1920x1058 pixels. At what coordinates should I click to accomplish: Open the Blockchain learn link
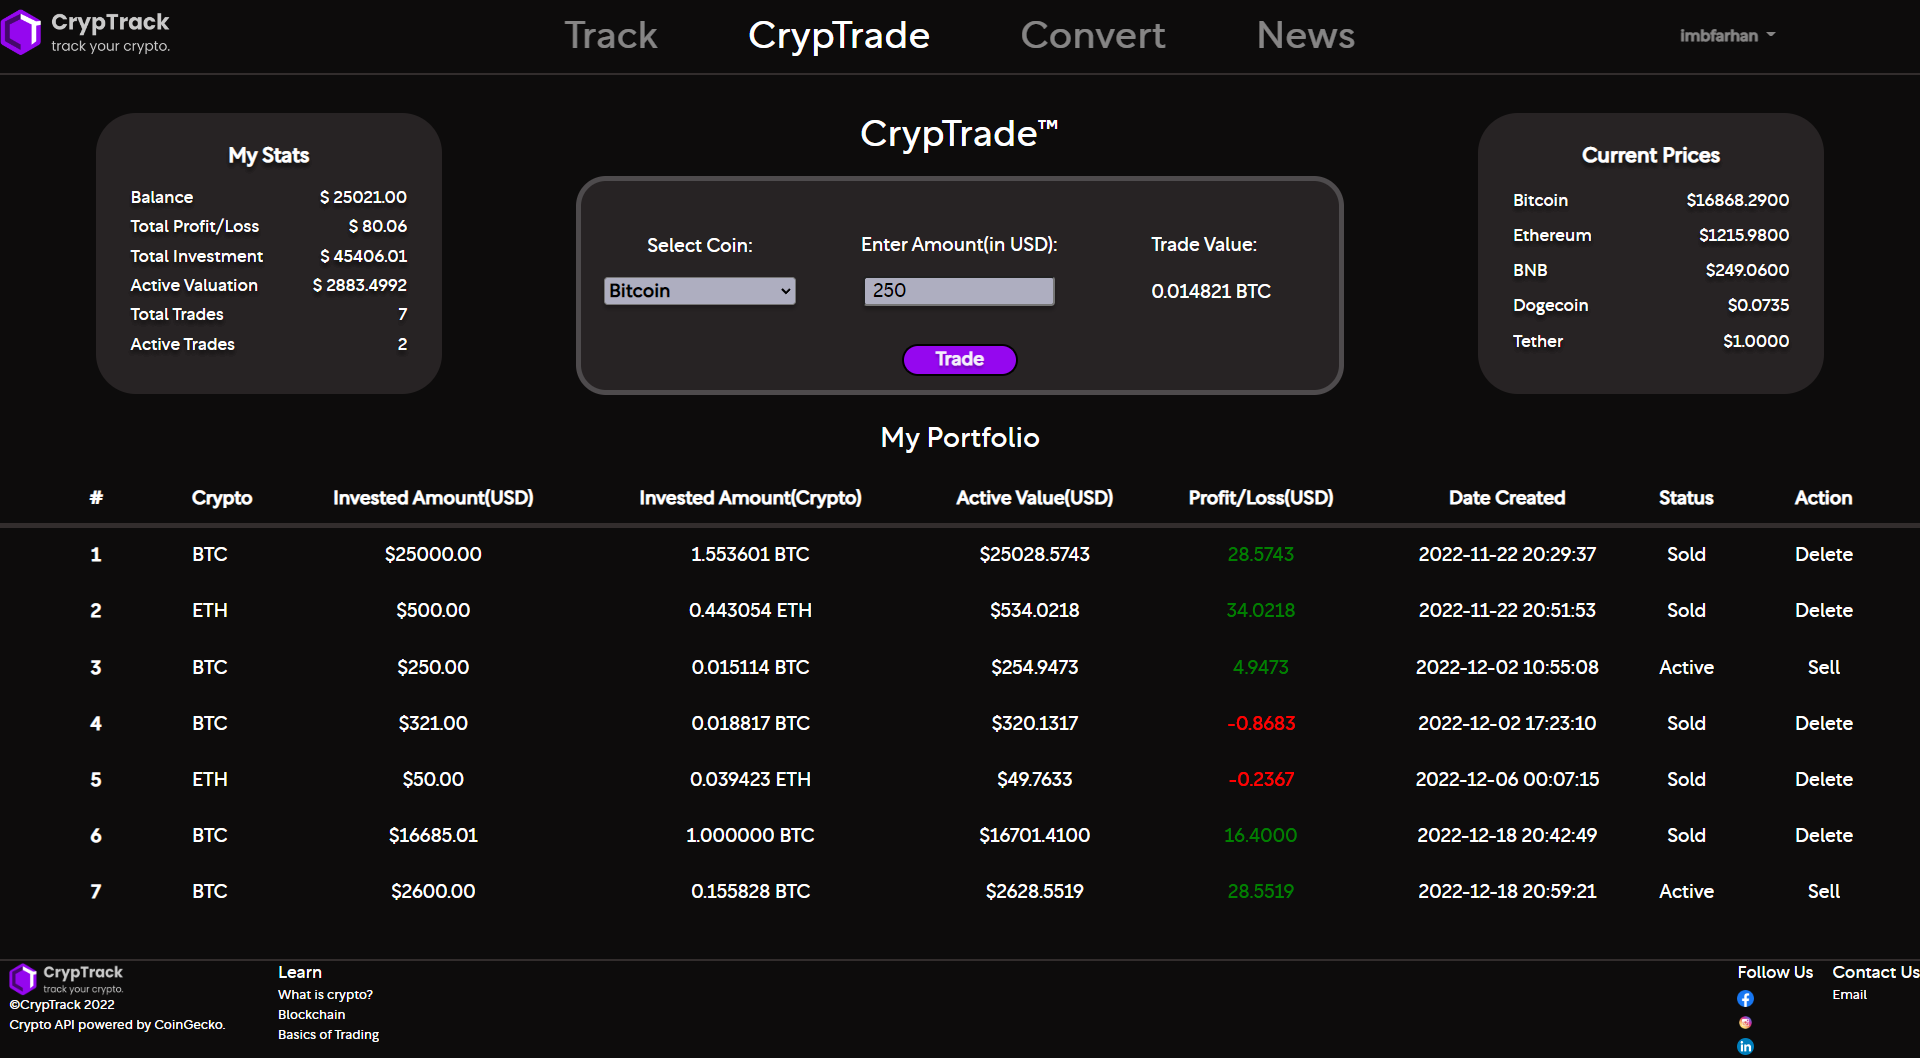(311, 1015)
